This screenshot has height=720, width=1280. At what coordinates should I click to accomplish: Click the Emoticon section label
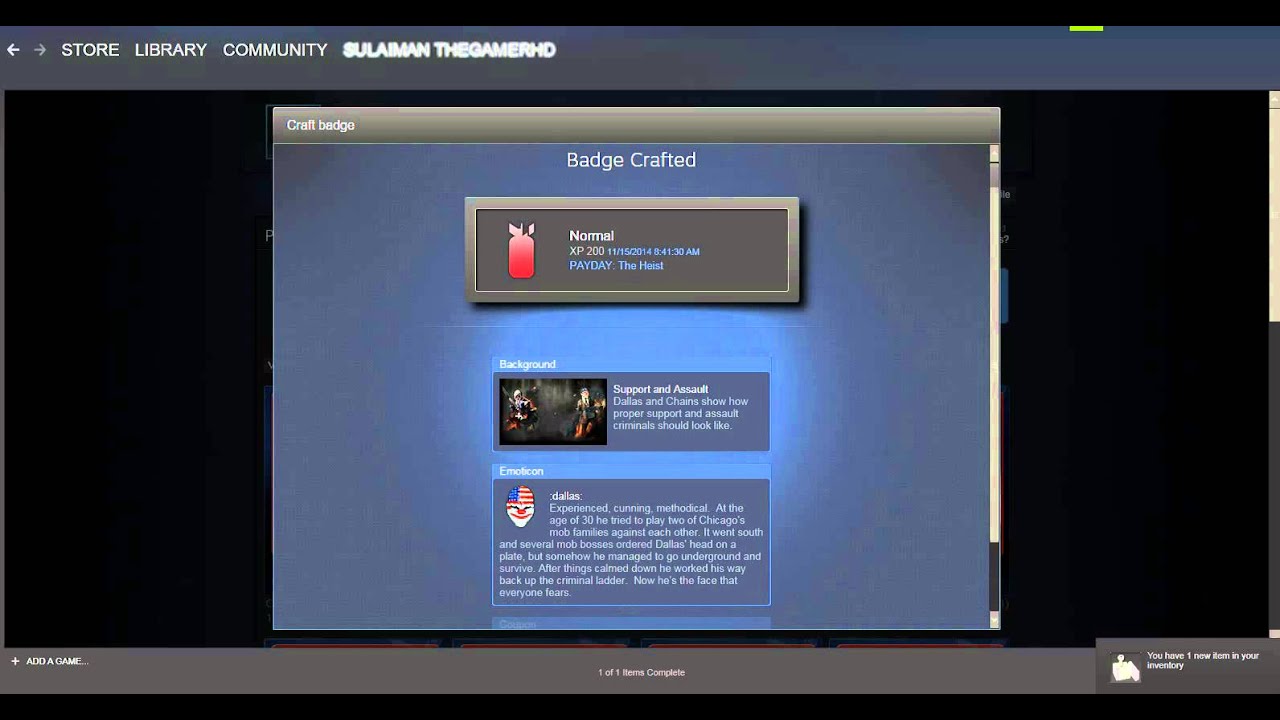521,471
